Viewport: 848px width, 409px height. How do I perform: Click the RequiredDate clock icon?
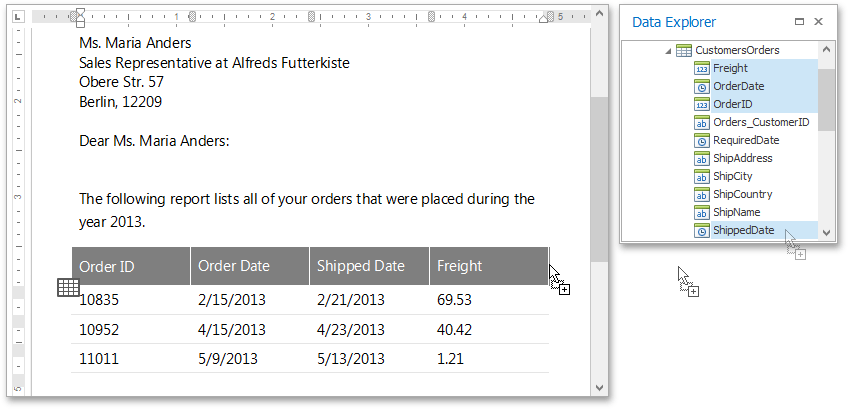pyautogui.click(x=702, y=140)
